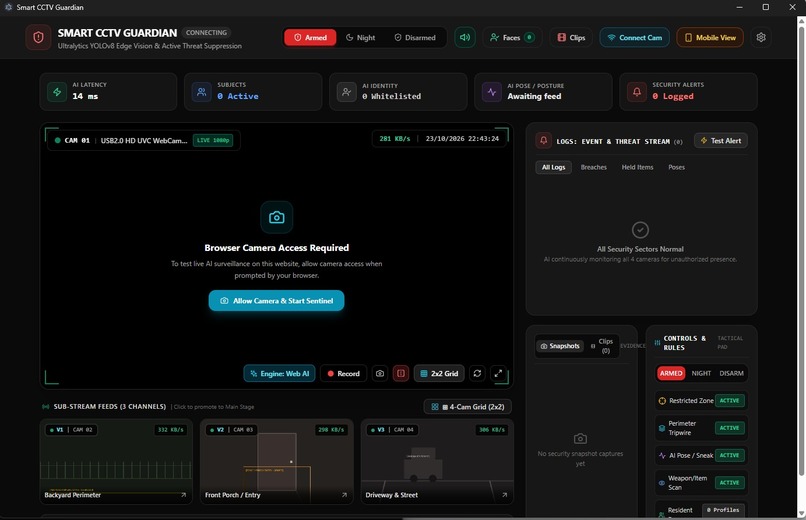806x520 pixels.
Task: Click the refresh feed icon button
Action: coord(477,374)
